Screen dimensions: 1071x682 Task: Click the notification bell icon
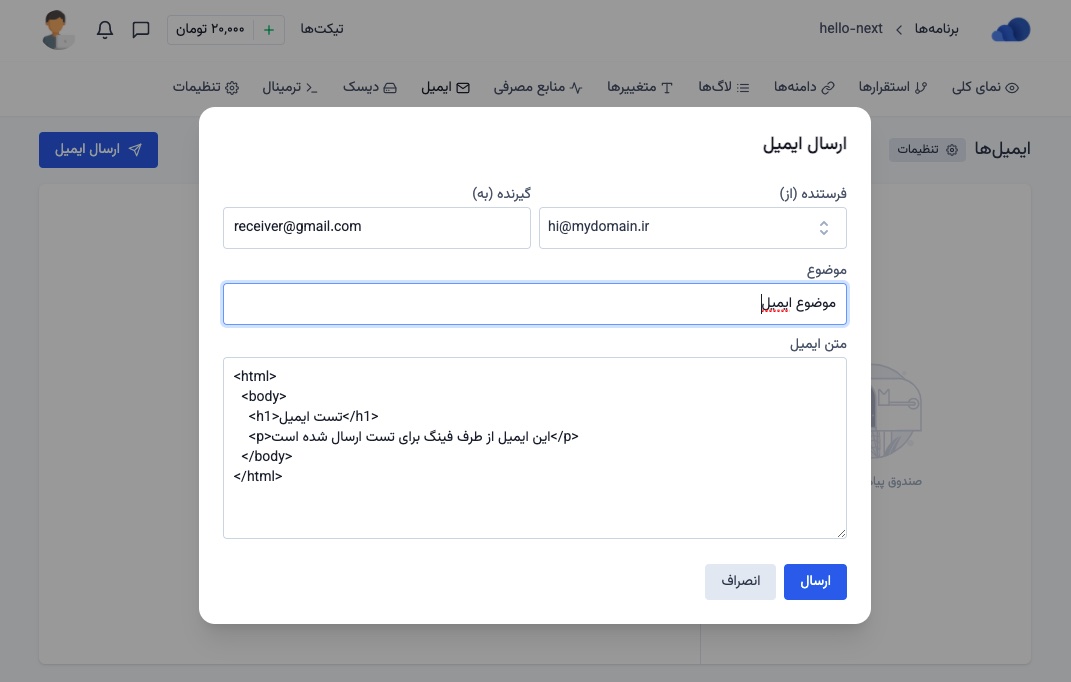click(105, 30)
